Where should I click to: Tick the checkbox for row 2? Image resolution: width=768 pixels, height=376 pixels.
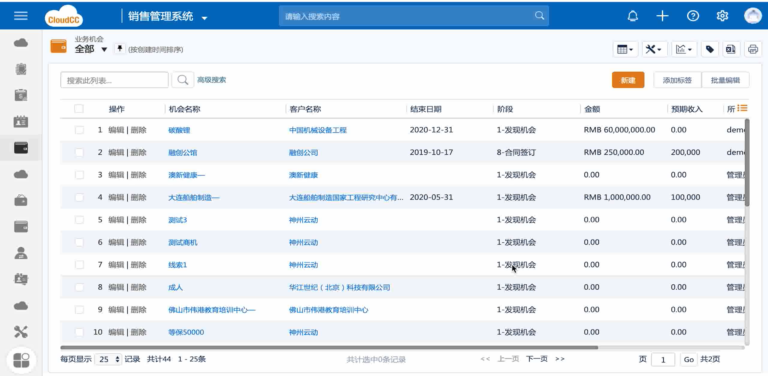point(79,152)
